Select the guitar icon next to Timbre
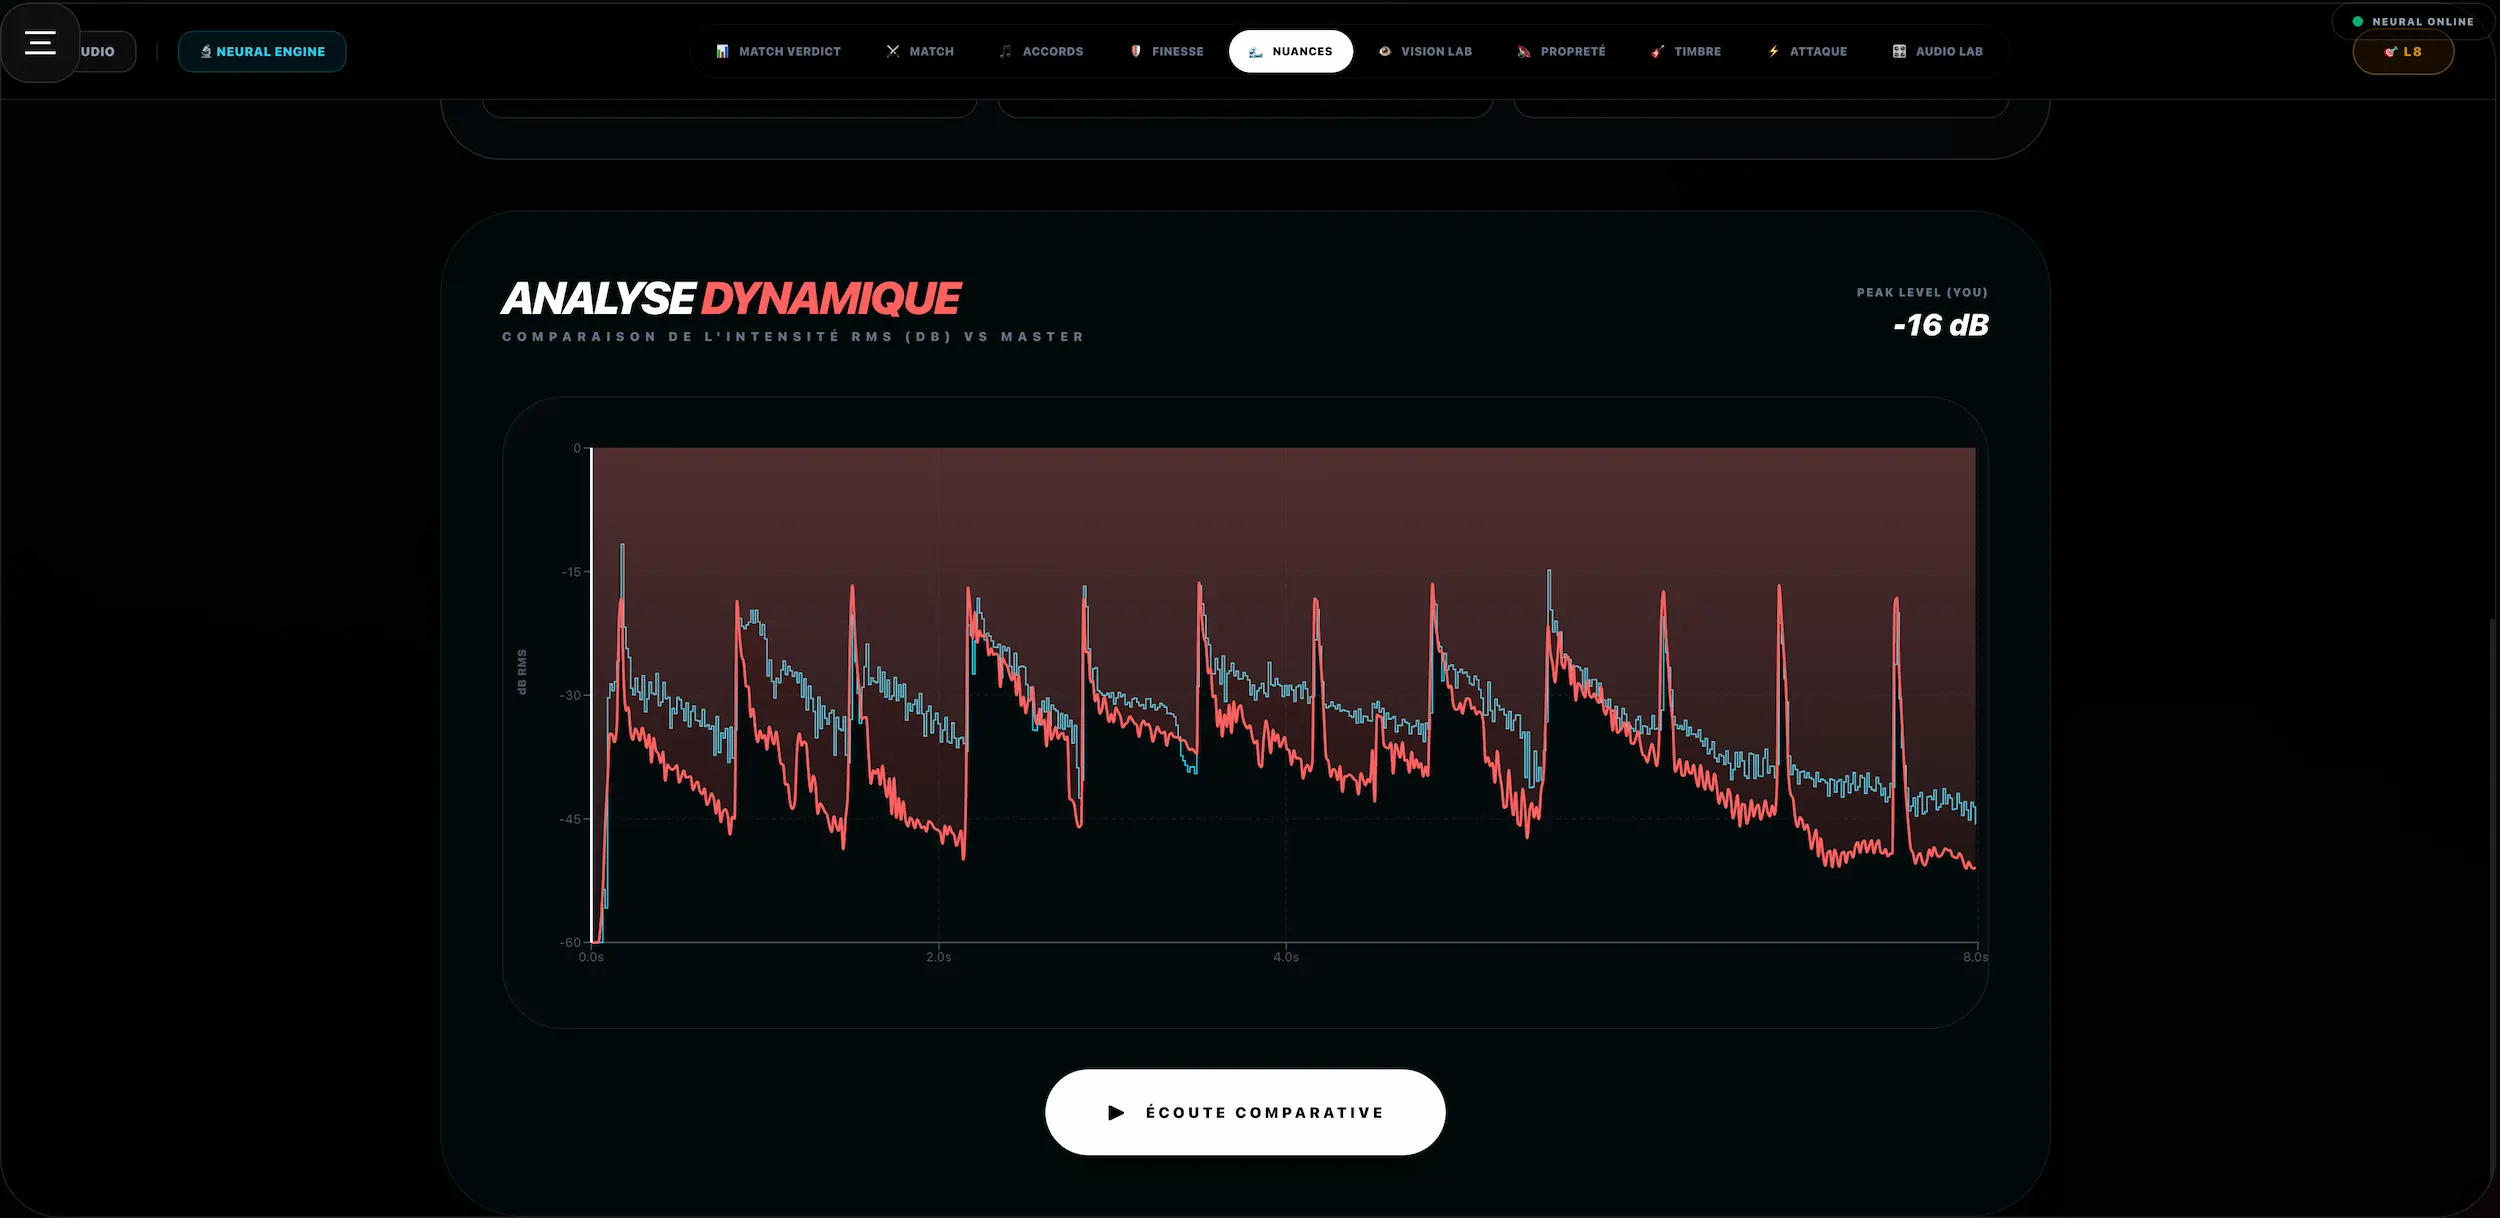The height and width of the screenshot is (1218, 2500). coord(1657,50)
